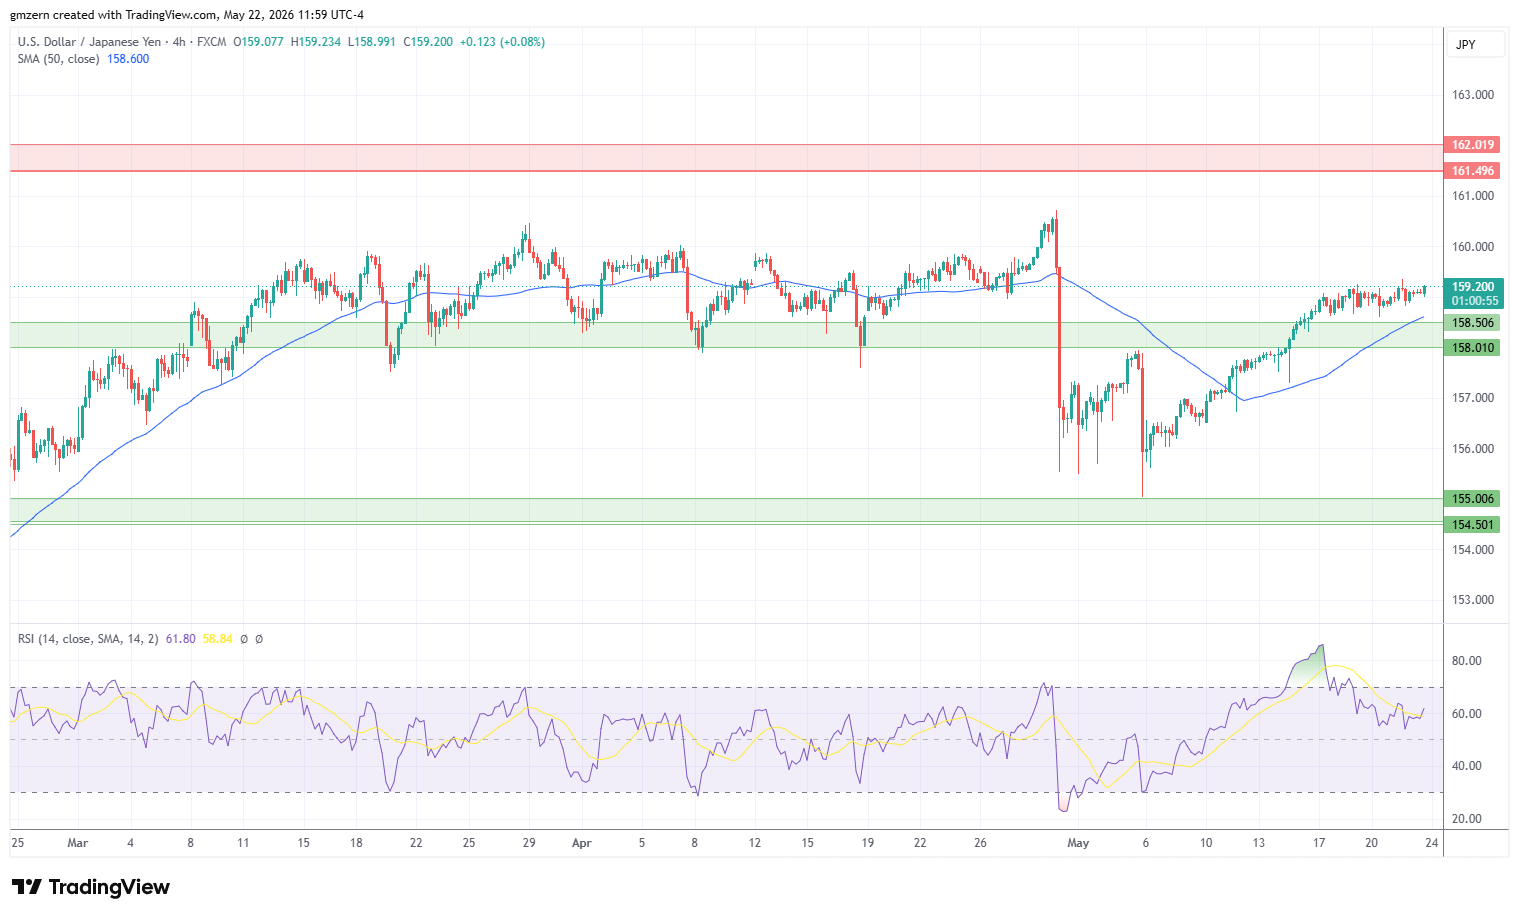
Task: Click the 153.000 price axis label
Action: pos(1472,600)
